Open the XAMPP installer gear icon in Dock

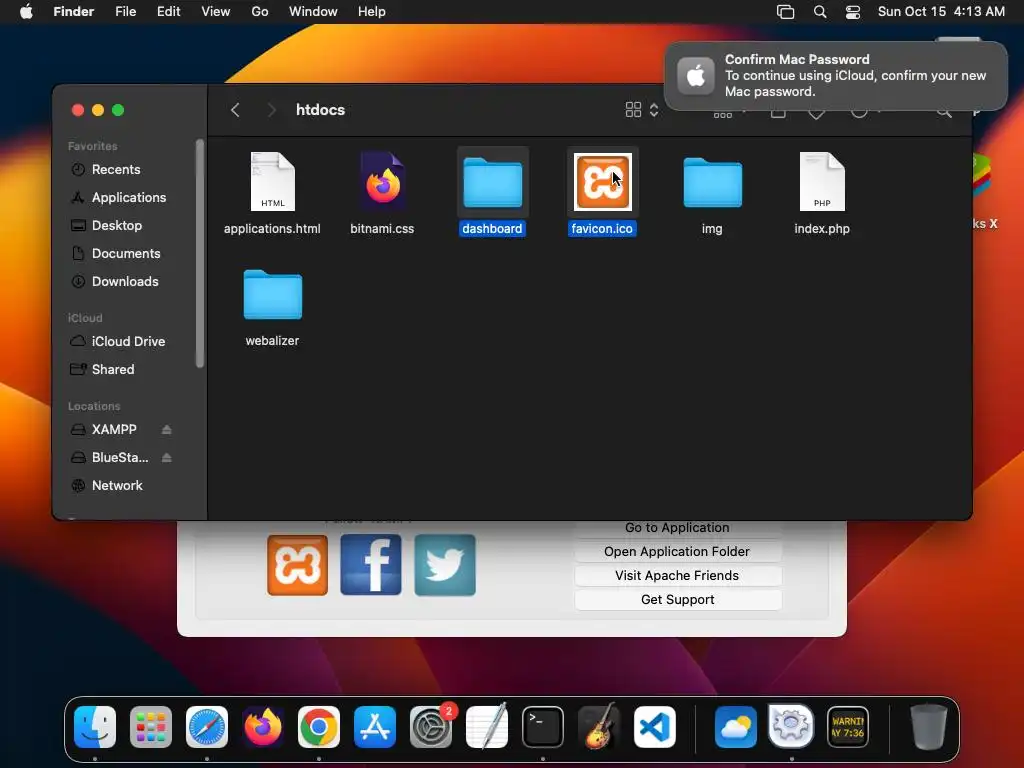click(x=792, y=726)
